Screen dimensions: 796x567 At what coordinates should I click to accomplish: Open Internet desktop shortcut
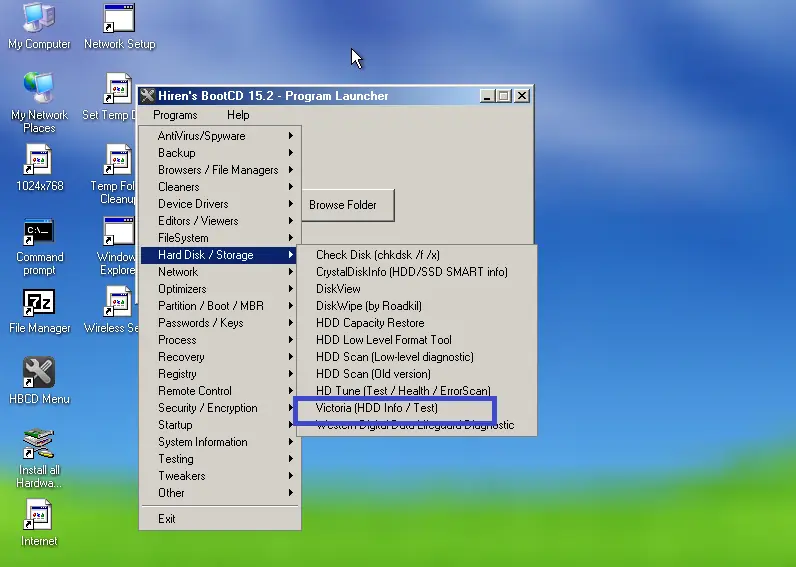39,523
